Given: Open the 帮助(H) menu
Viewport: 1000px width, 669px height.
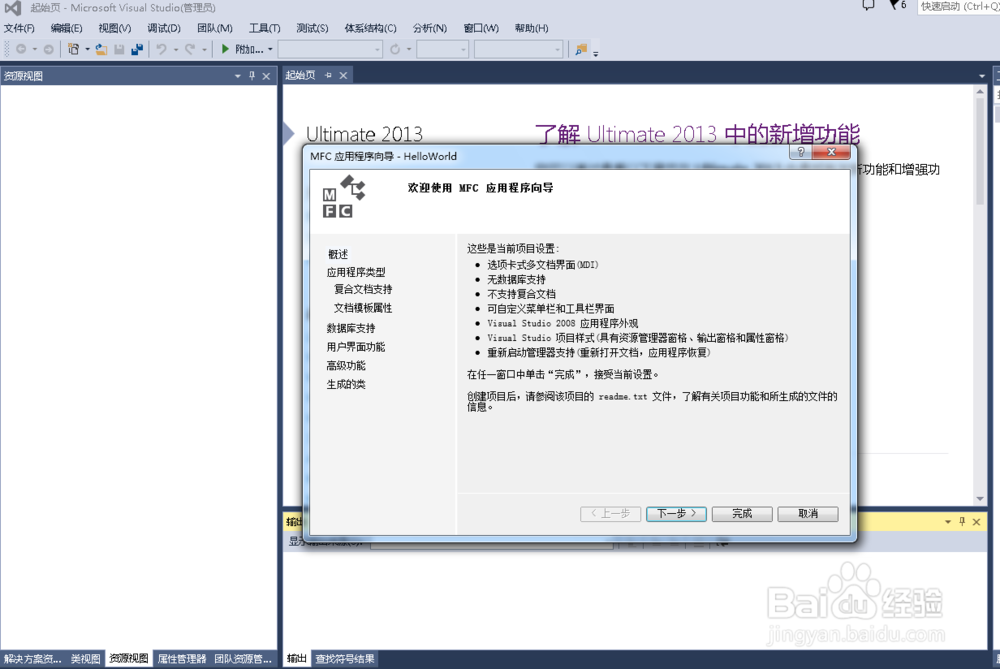Looking at the screenshot, I should click(531, 28).
